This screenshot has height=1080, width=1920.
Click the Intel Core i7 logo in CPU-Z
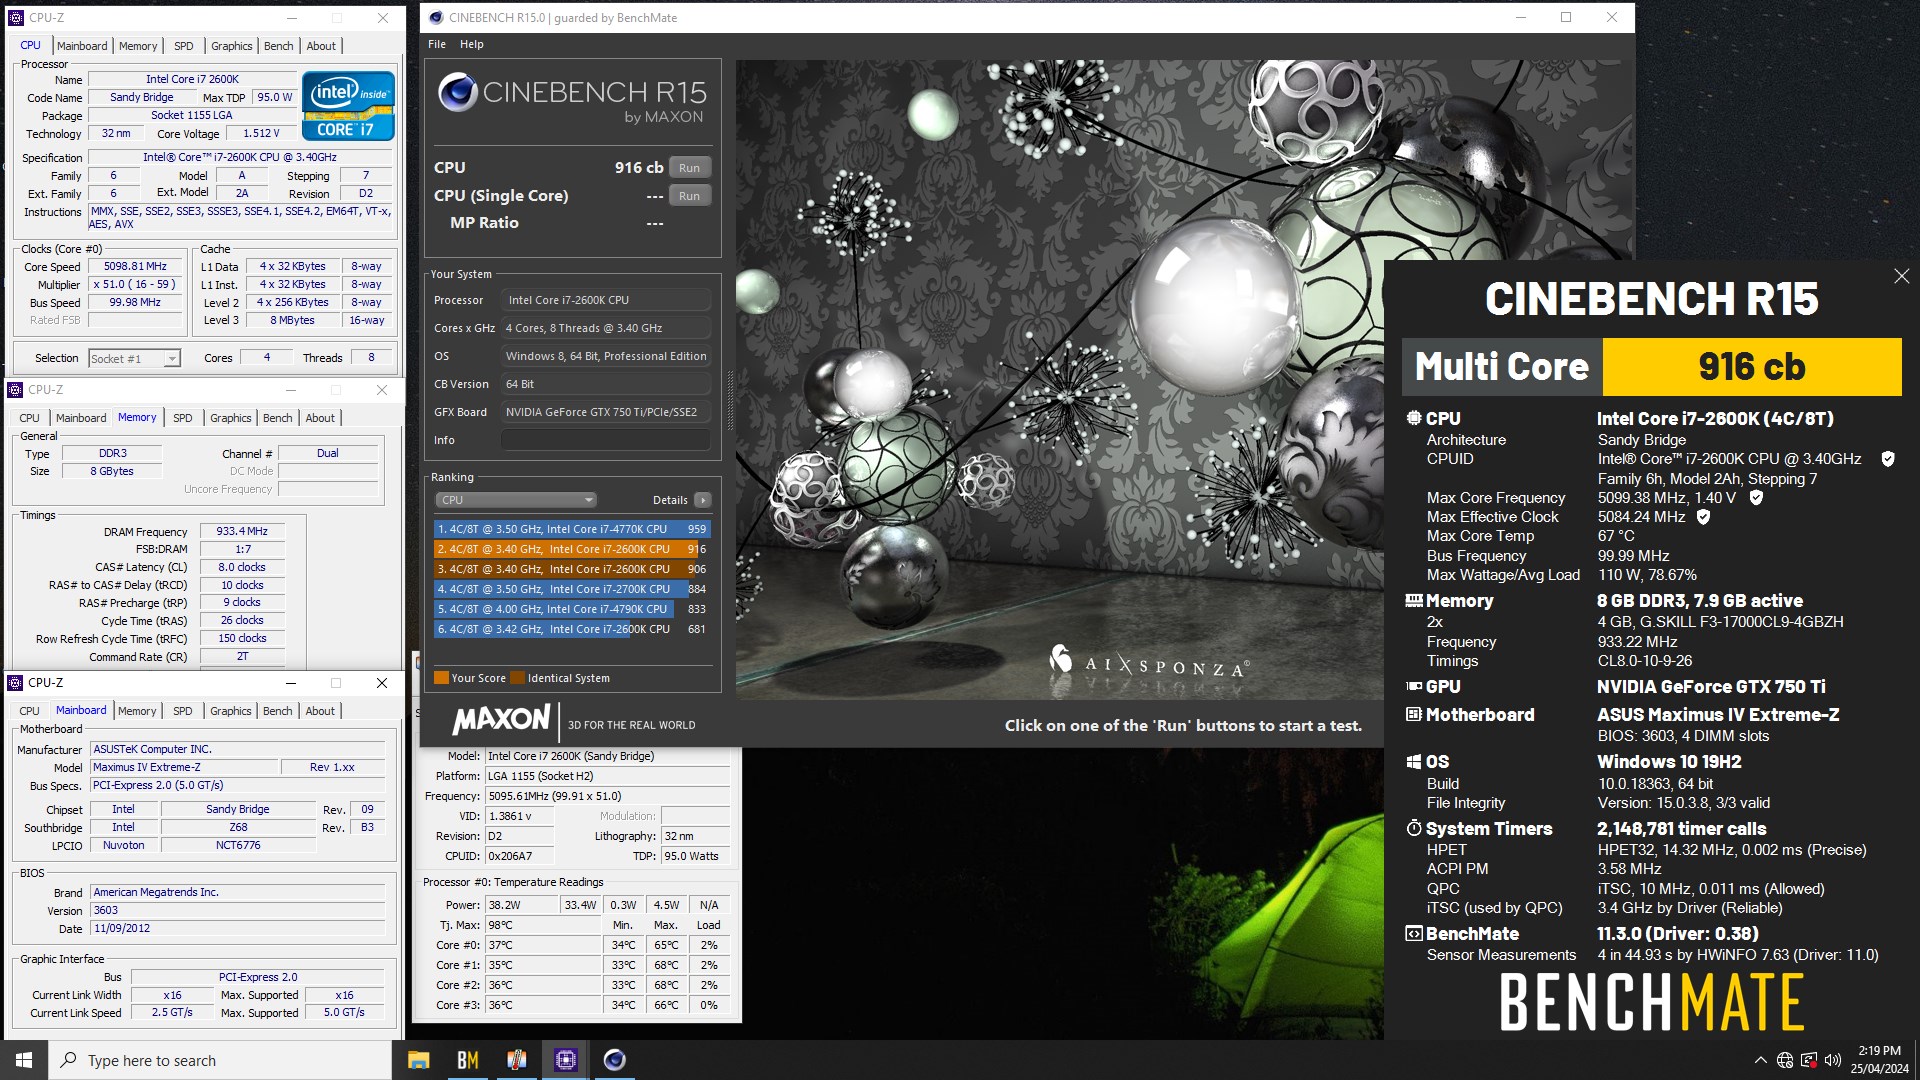348,105
